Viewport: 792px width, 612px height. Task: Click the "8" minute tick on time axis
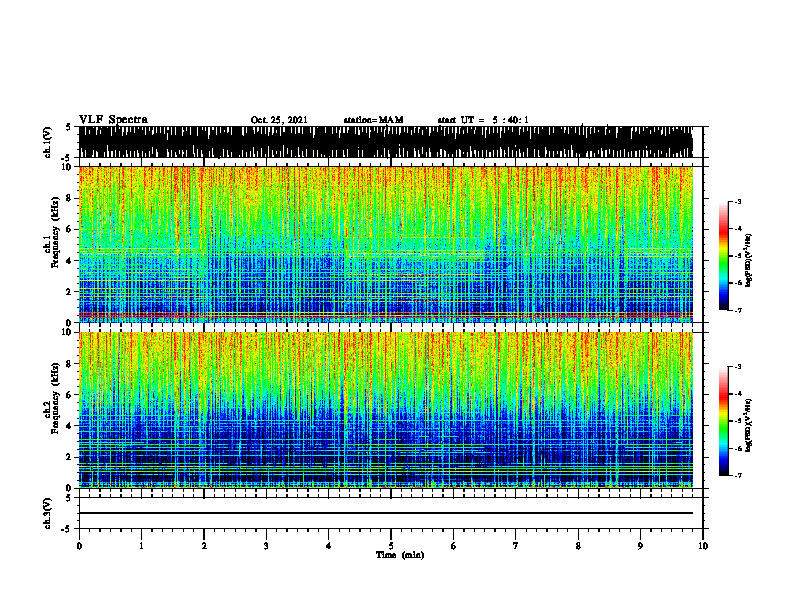[x=578, y=546]
